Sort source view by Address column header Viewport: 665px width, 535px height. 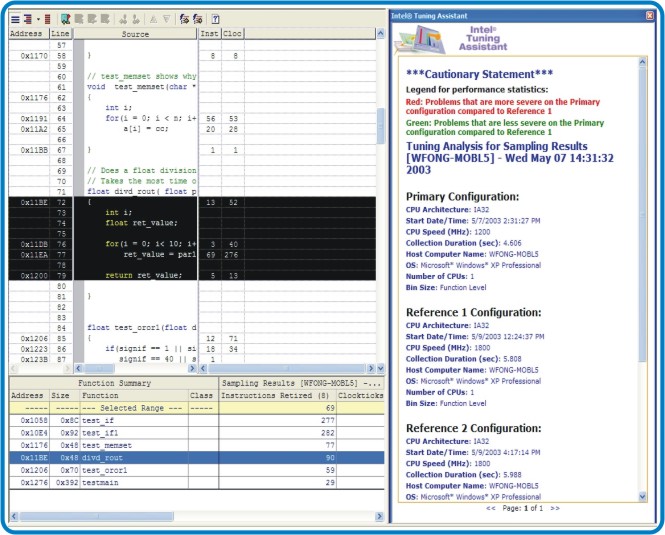29,34
